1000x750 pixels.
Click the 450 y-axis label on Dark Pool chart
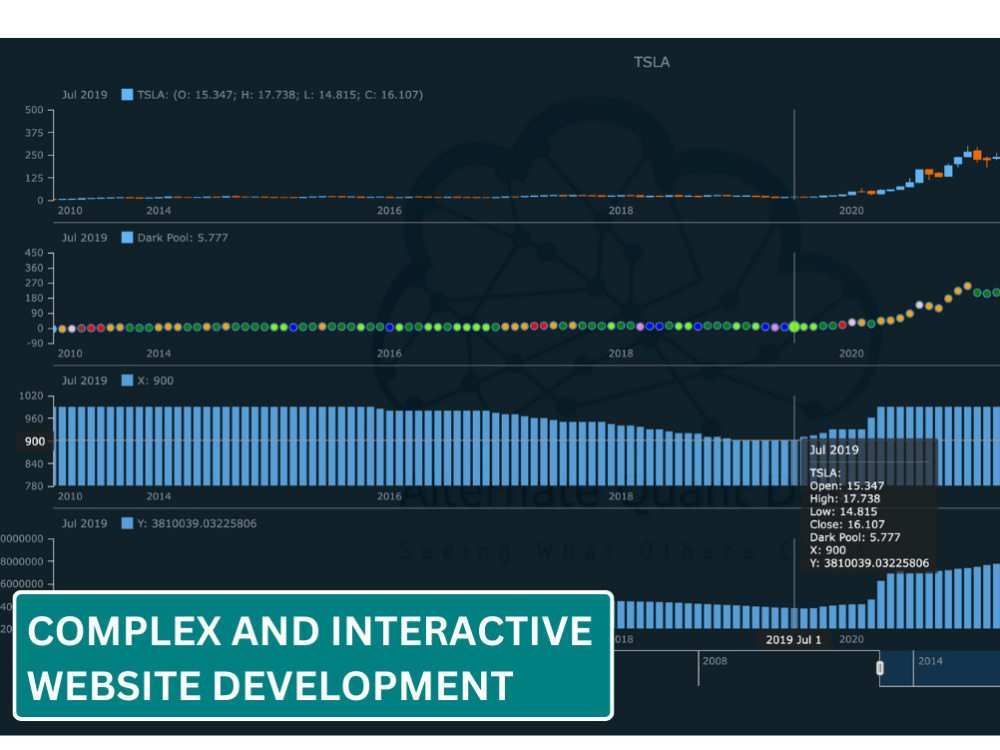(x=34, y=253)
